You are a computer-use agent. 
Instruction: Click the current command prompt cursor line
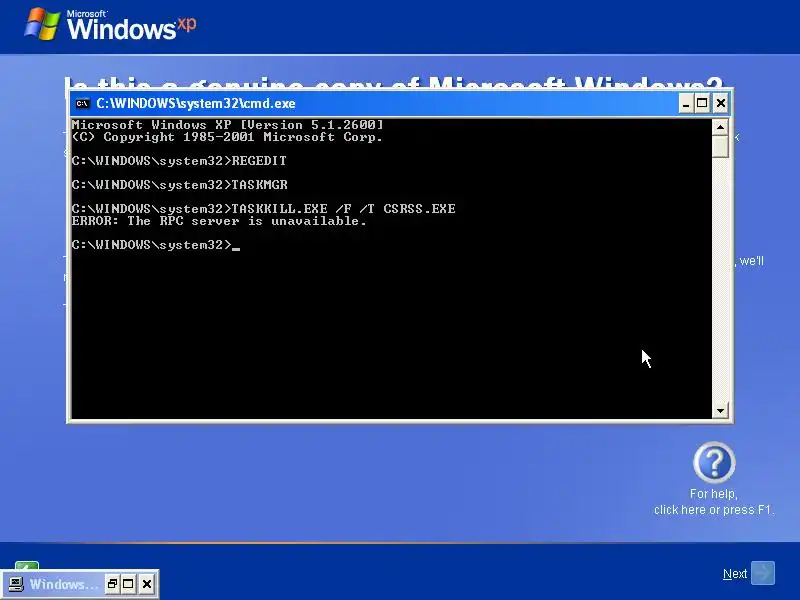click(x=156, y=245)
